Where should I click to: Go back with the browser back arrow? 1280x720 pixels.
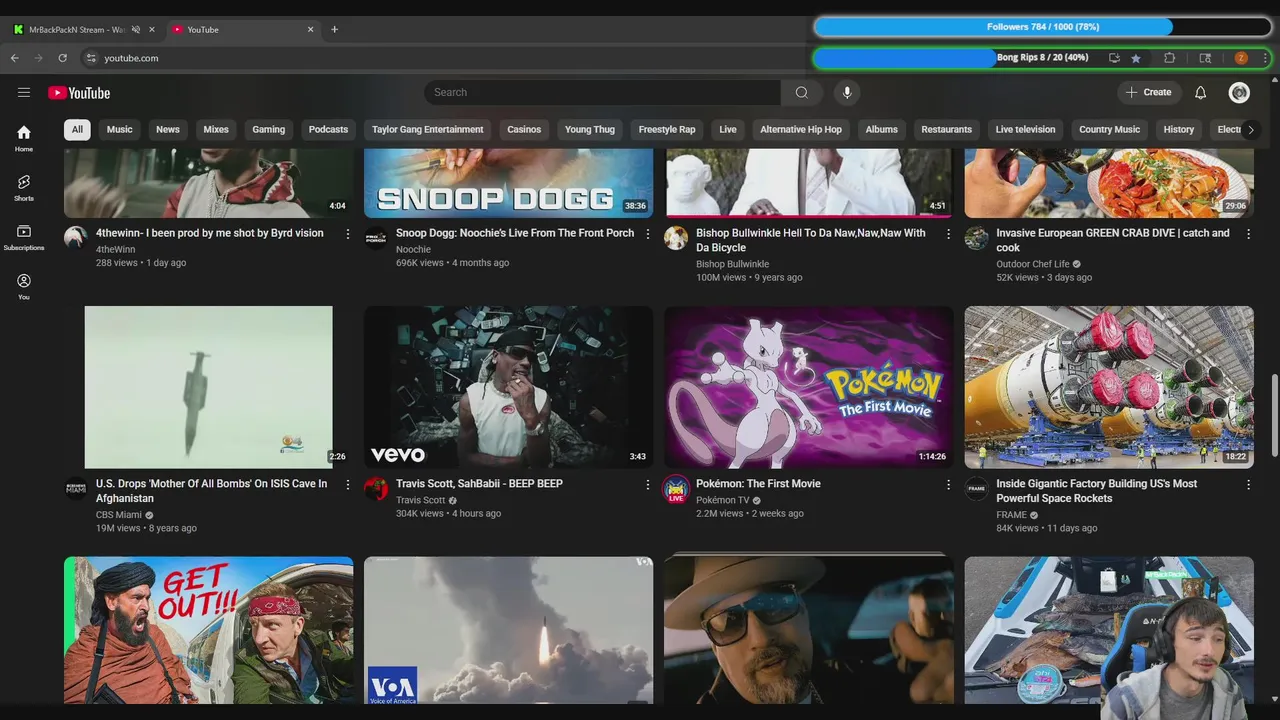coord(15,58)
